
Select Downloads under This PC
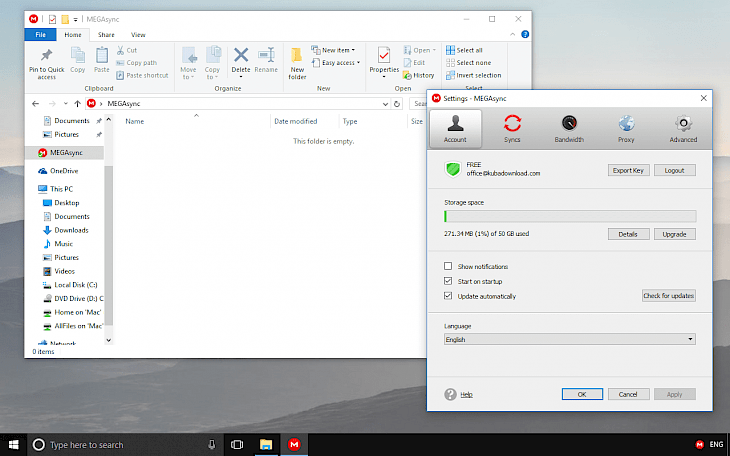[65, 230]
